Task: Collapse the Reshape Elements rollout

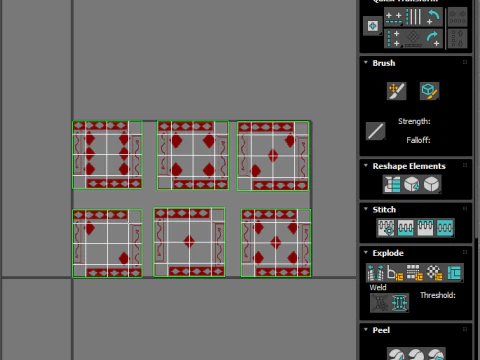Action: pyautogui.click(x=366, y=165)
